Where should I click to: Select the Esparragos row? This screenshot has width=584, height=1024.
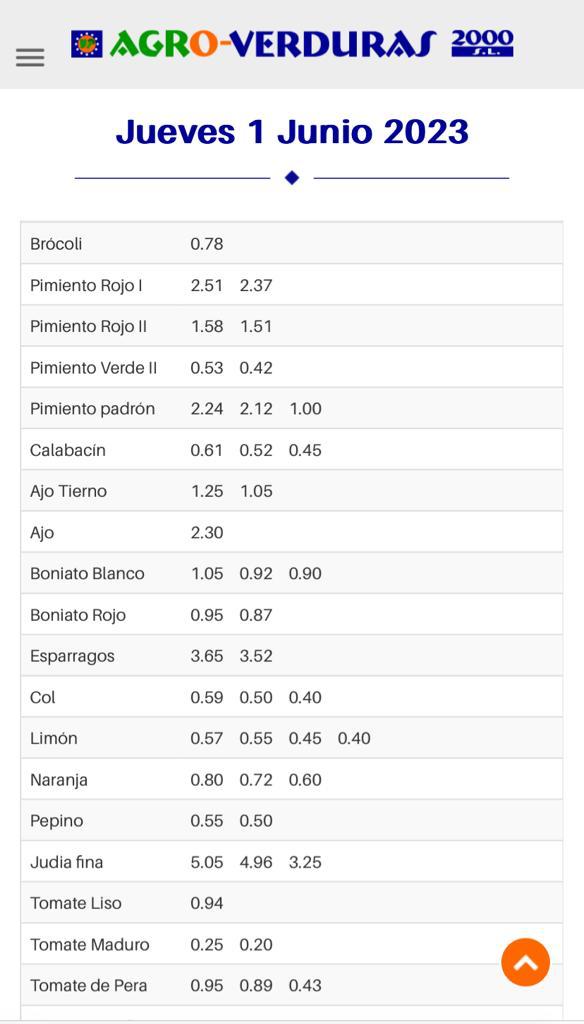click(x=292, y=656)
